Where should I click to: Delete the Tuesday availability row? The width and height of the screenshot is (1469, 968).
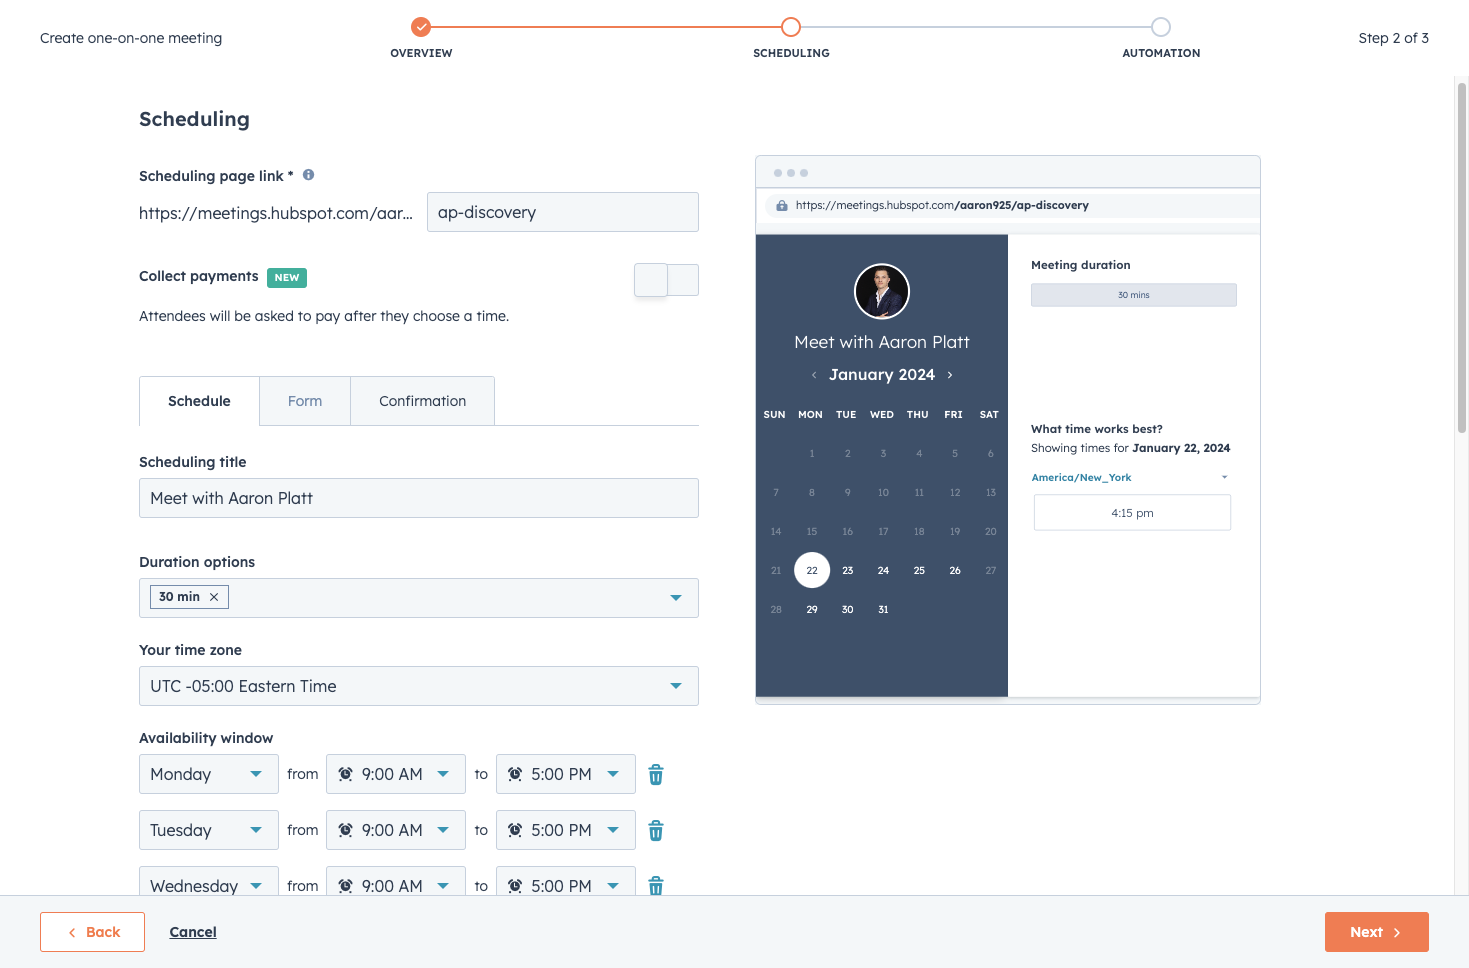(656, 831)
